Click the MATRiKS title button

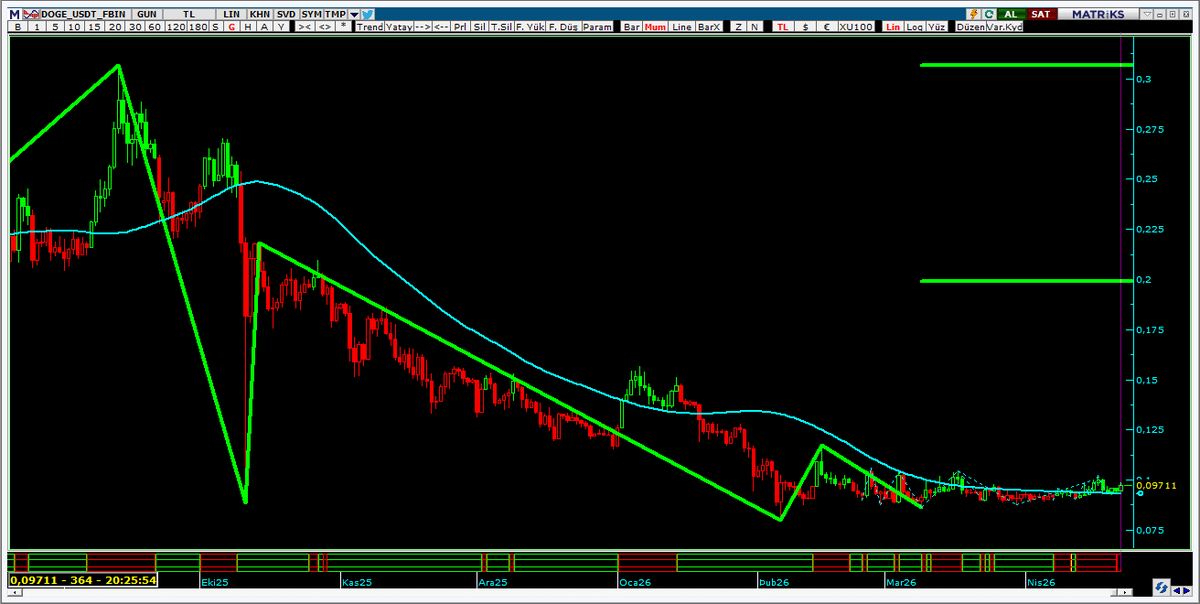[1098, 14]
